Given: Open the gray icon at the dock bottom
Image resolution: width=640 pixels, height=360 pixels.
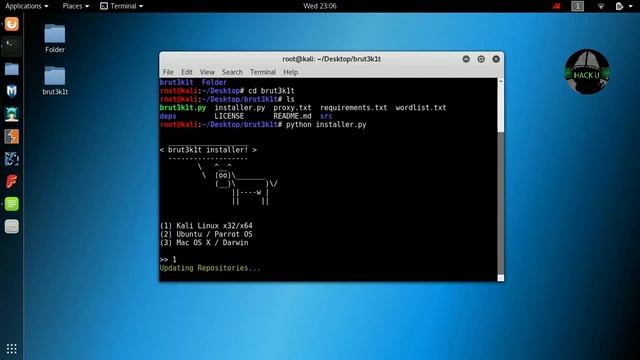Looking at the screenshot, I should (11, 227).
